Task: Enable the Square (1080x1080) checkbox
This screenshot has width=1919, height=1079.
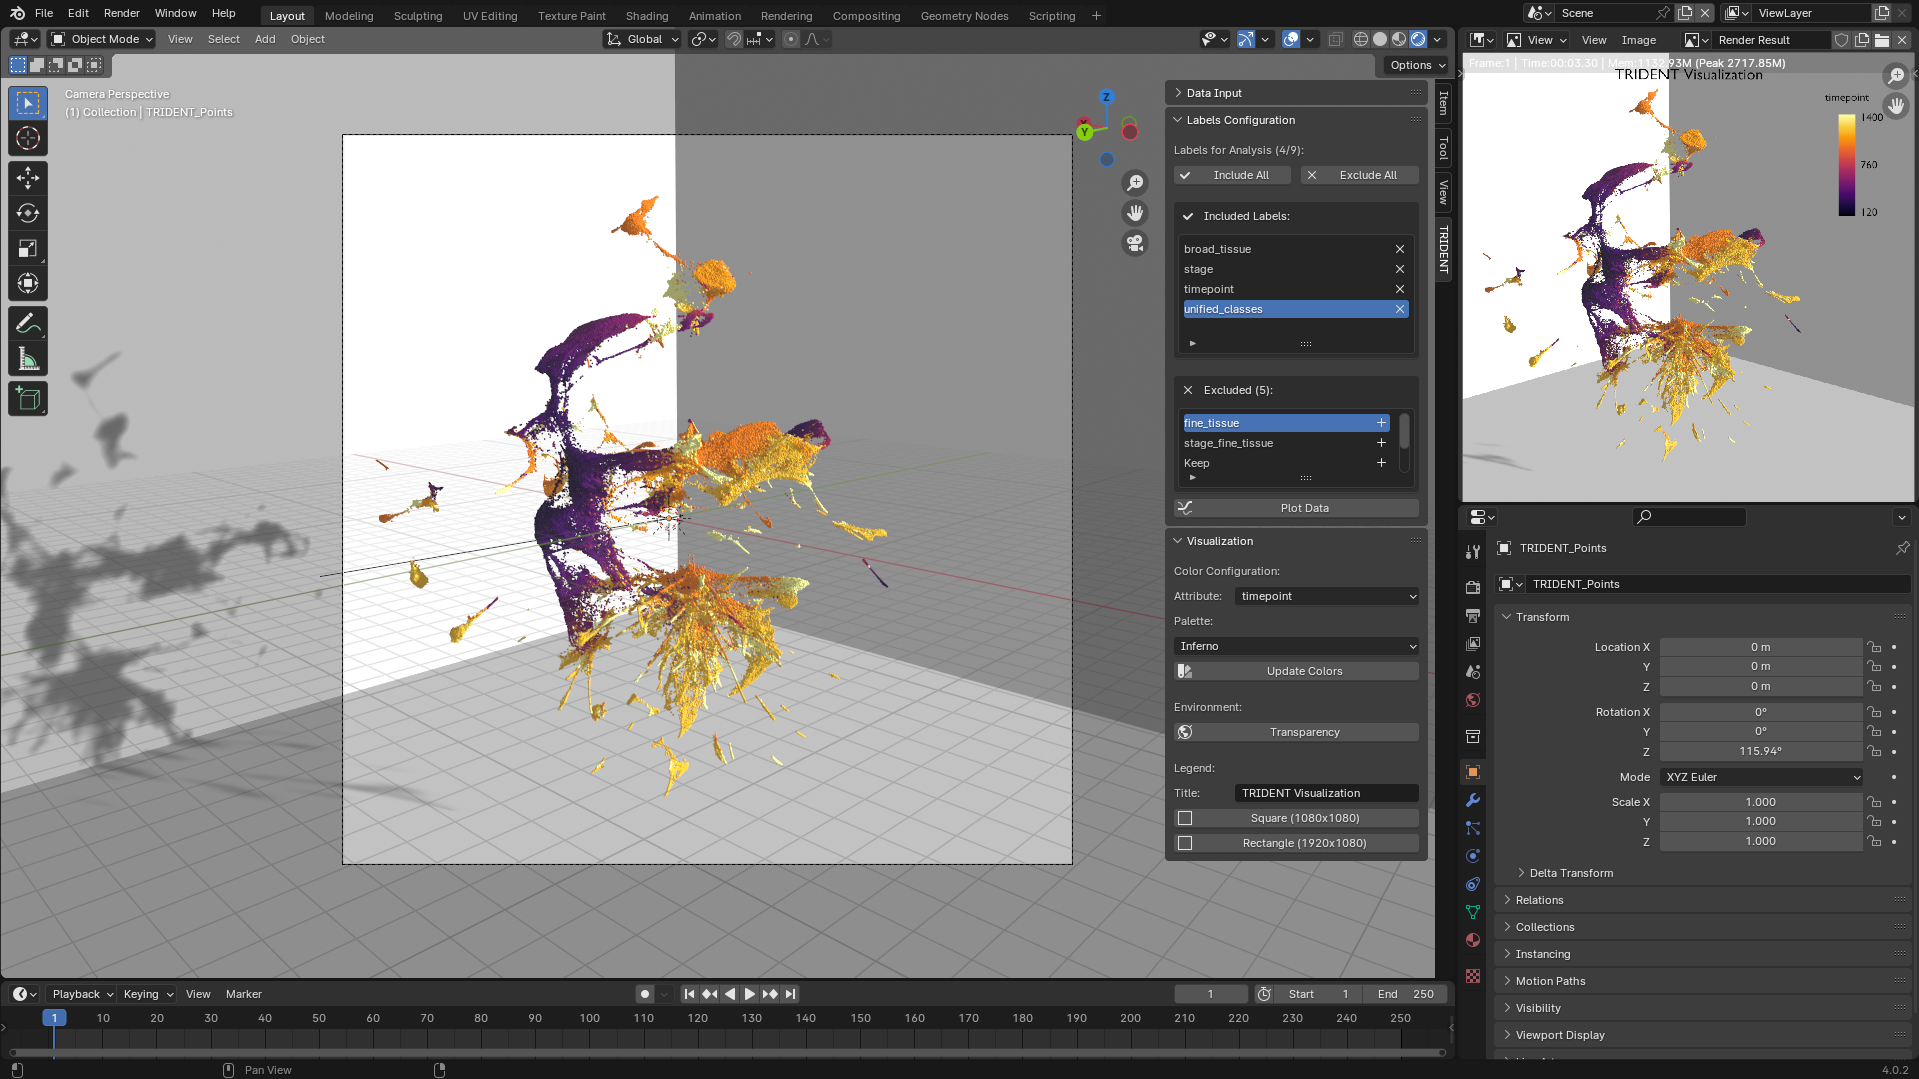Action: [x=1185, y=818]
